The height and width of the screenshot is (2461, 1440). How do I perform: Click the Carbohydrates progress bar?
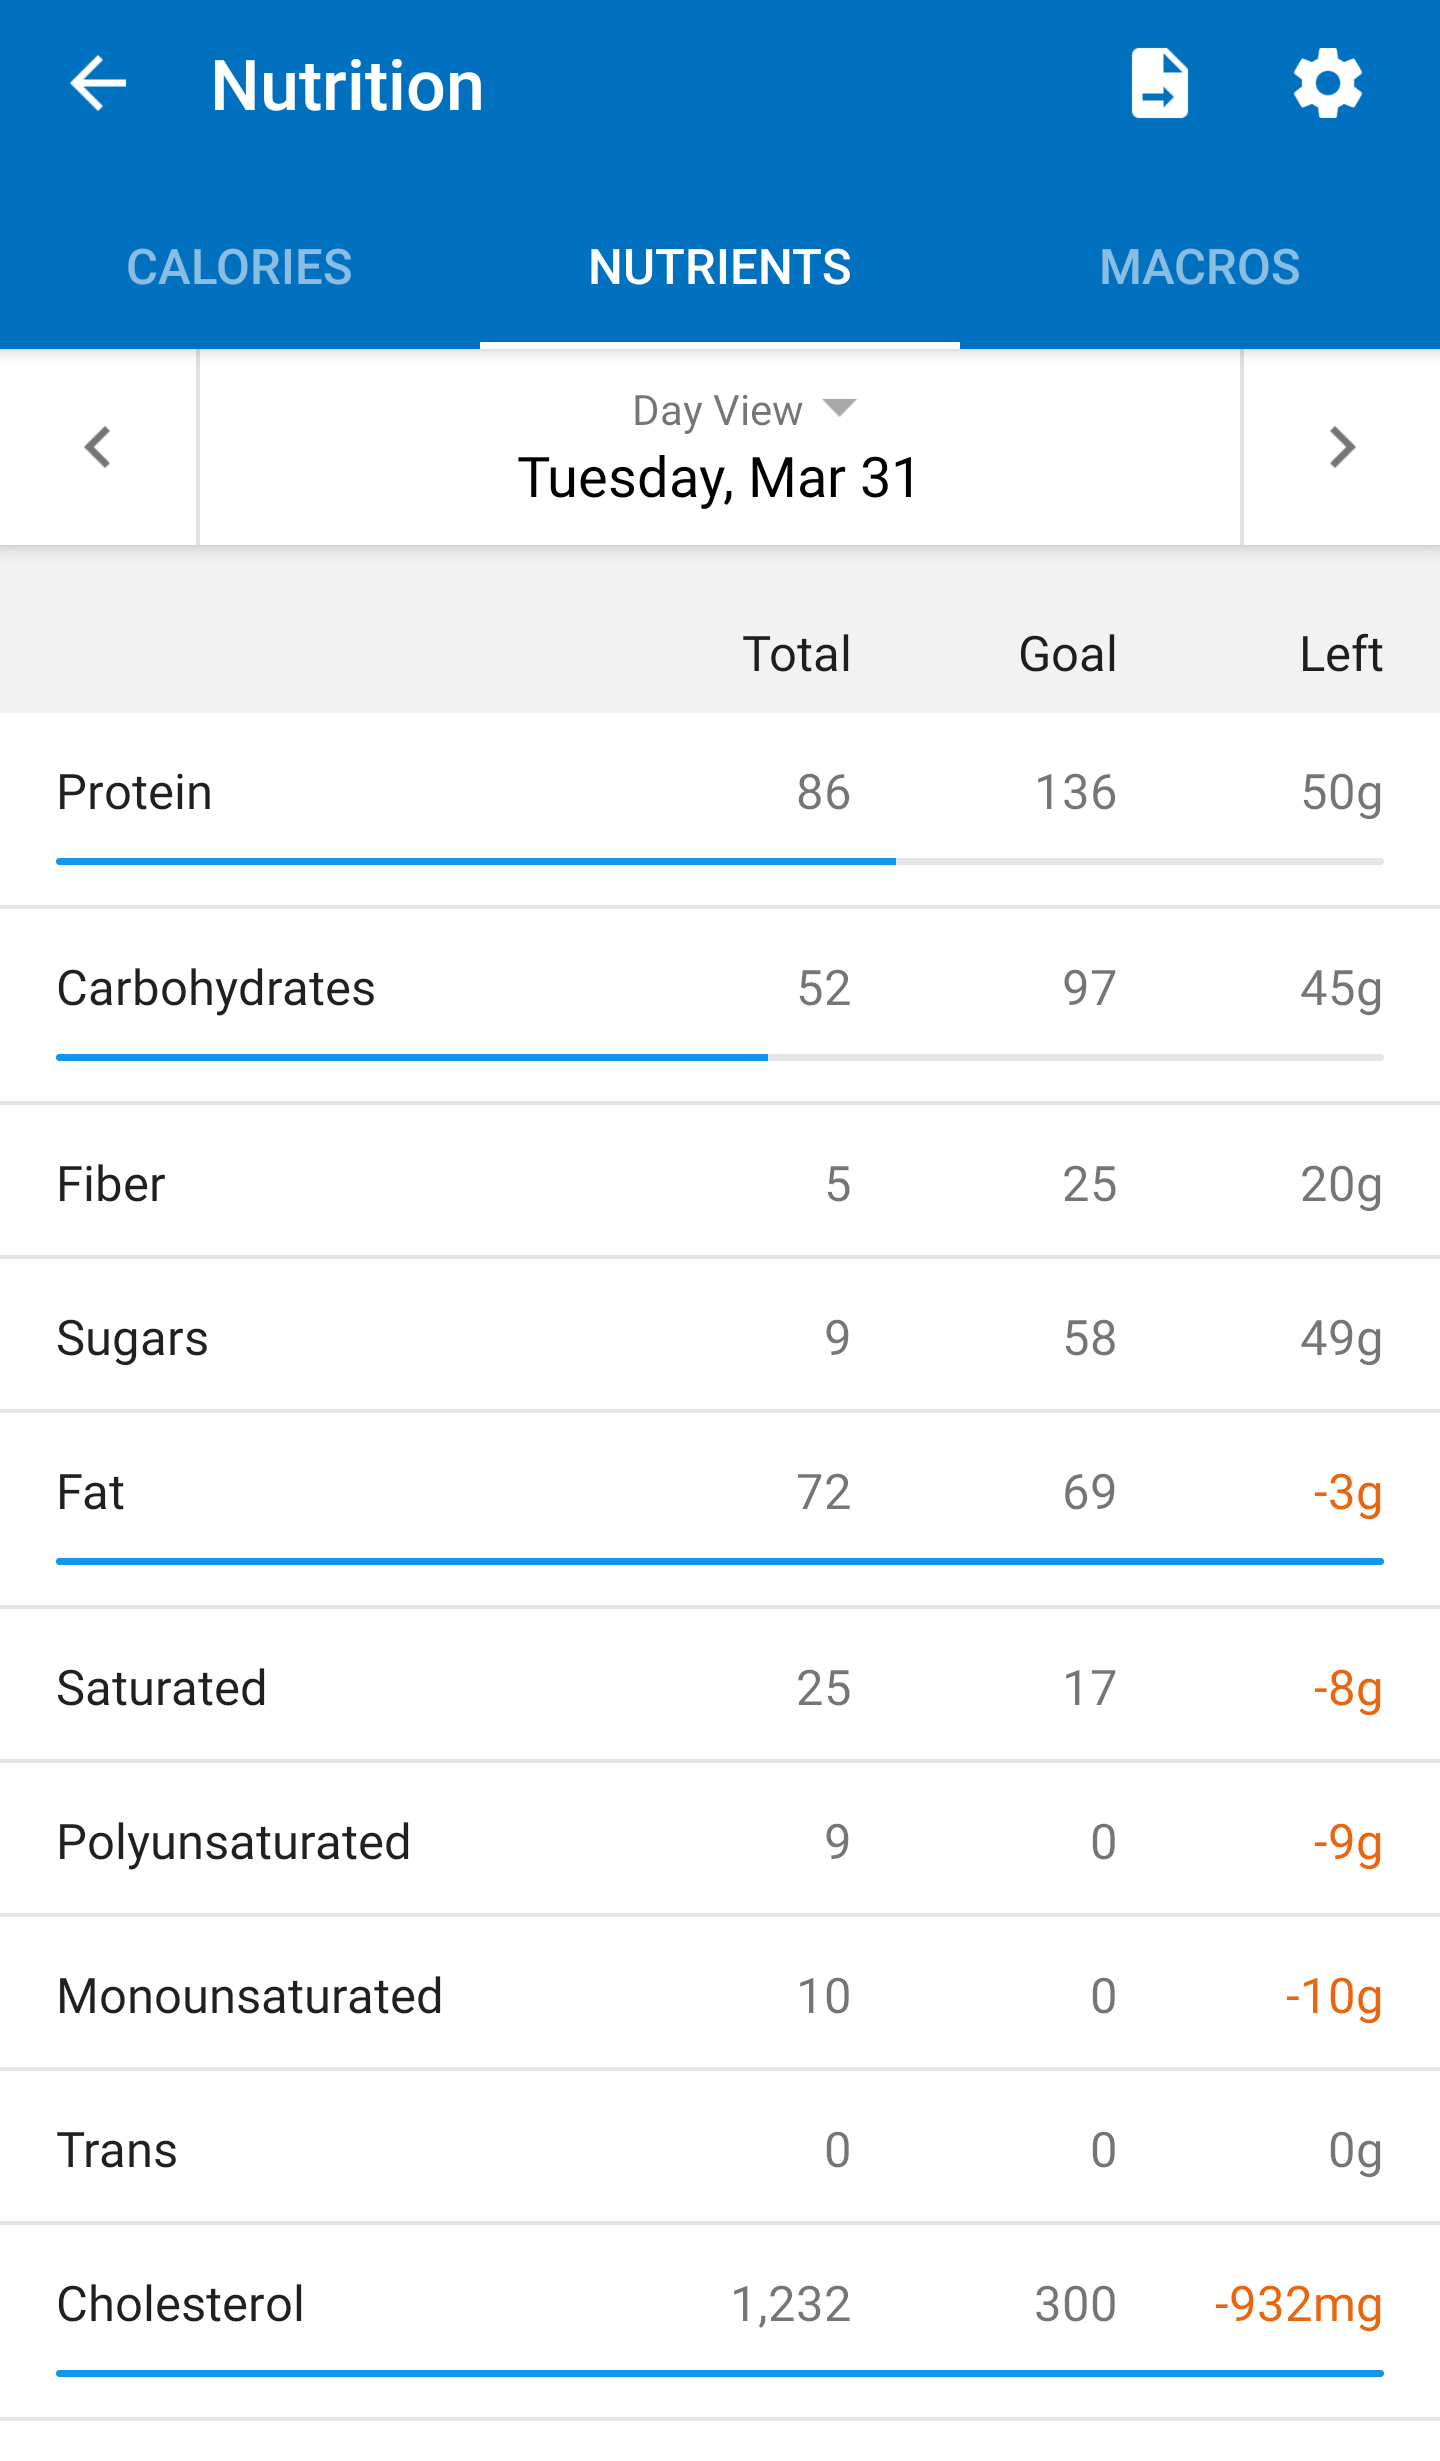(720, 1057)
